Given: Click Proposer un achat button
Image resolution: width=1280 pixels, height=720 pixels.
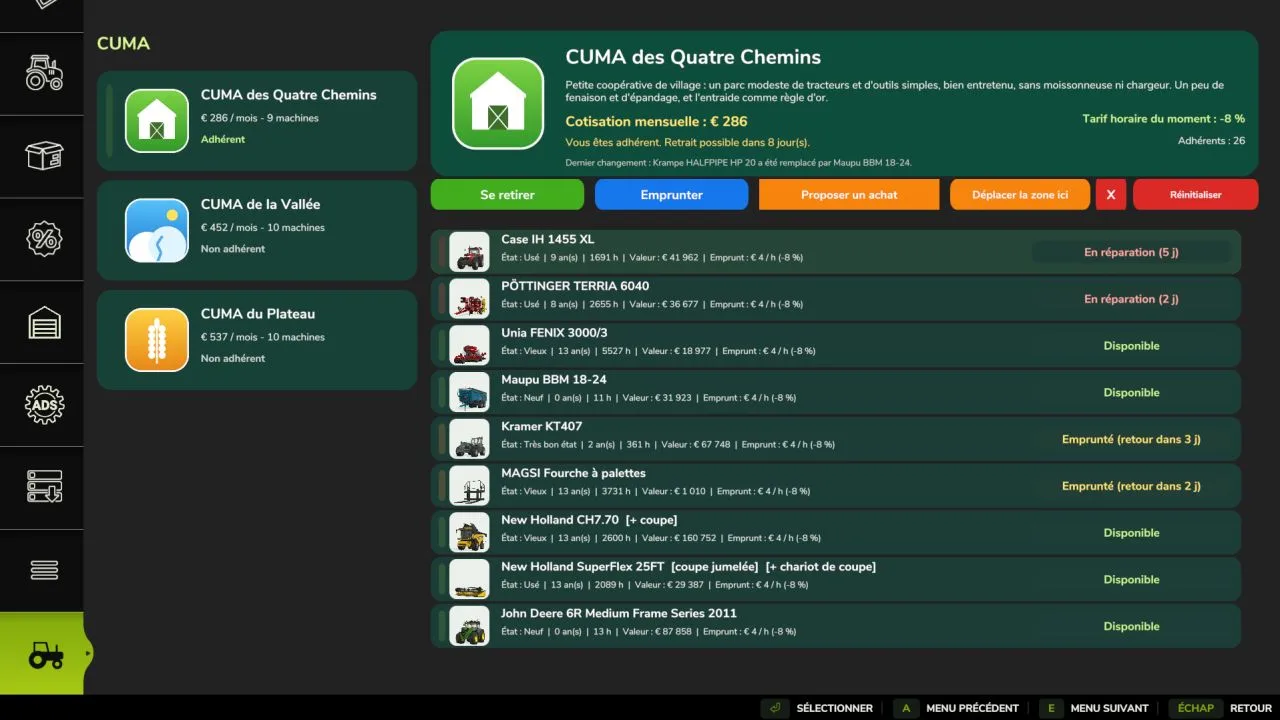Looking at the screenshot, I should (x=849, y=195).
